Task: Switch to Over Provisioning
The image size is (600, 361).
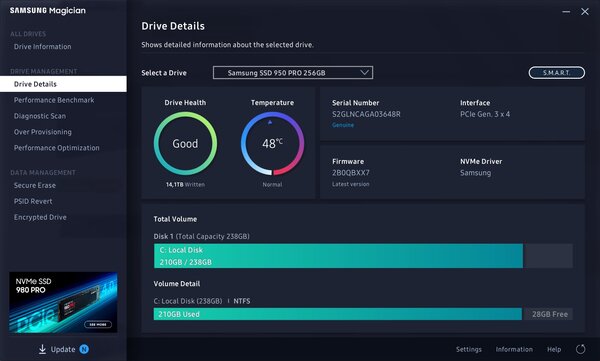Action: [42, 132]
